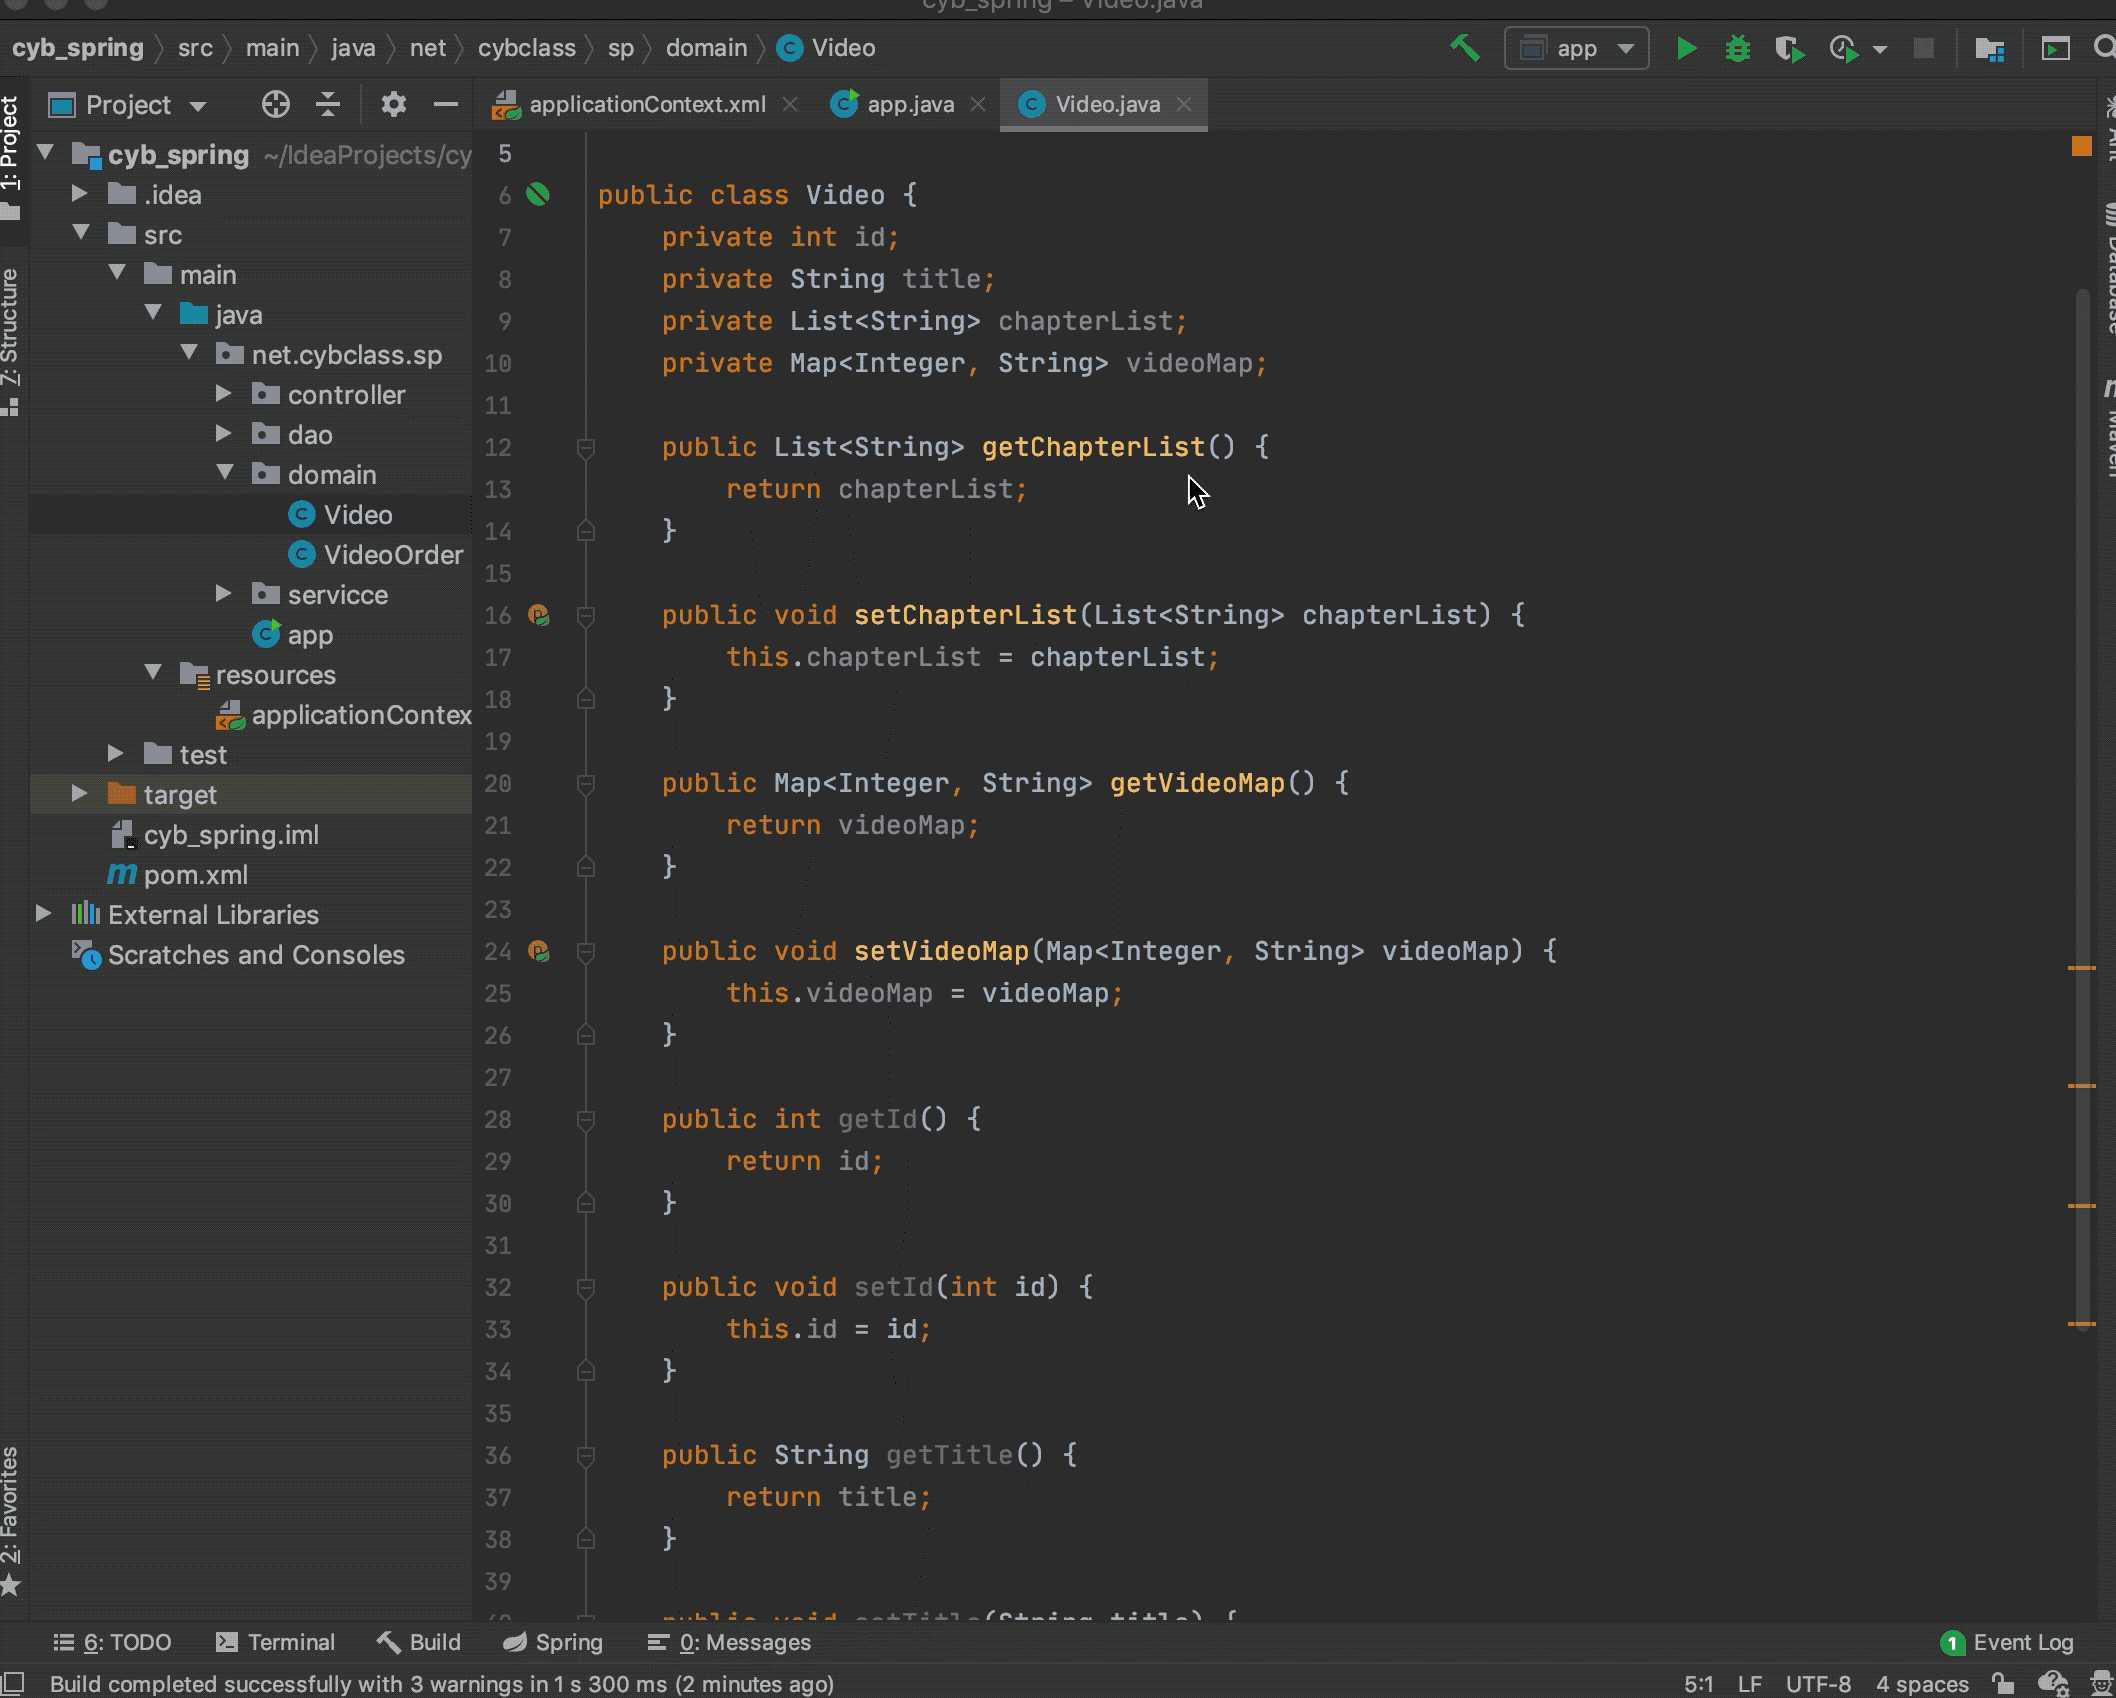Image resolution: width=2116 pixels, height=1698 pixels.
Task: Toggle read-only lock icon in status bar
Action: coord(2001,1684)
